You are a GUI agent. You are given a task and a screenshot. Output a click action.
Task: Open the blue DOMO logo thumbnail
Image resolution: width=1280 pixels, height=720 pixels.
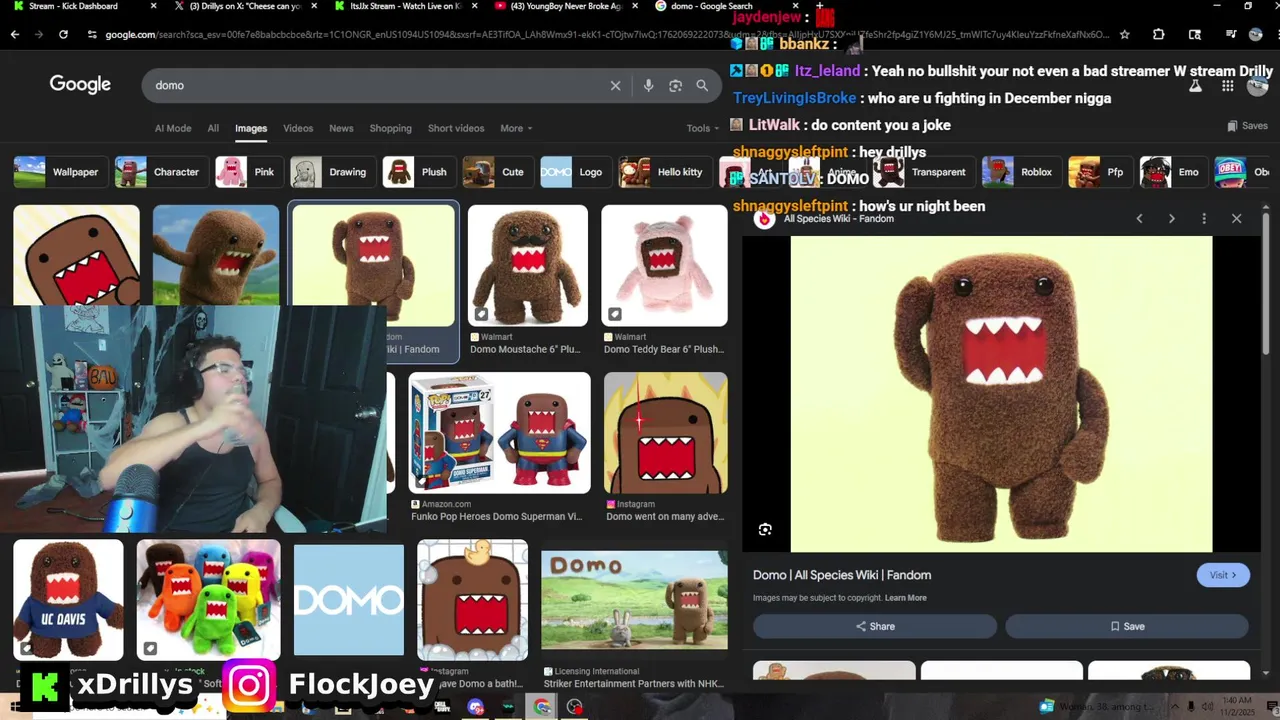click(x=349, y=600)
